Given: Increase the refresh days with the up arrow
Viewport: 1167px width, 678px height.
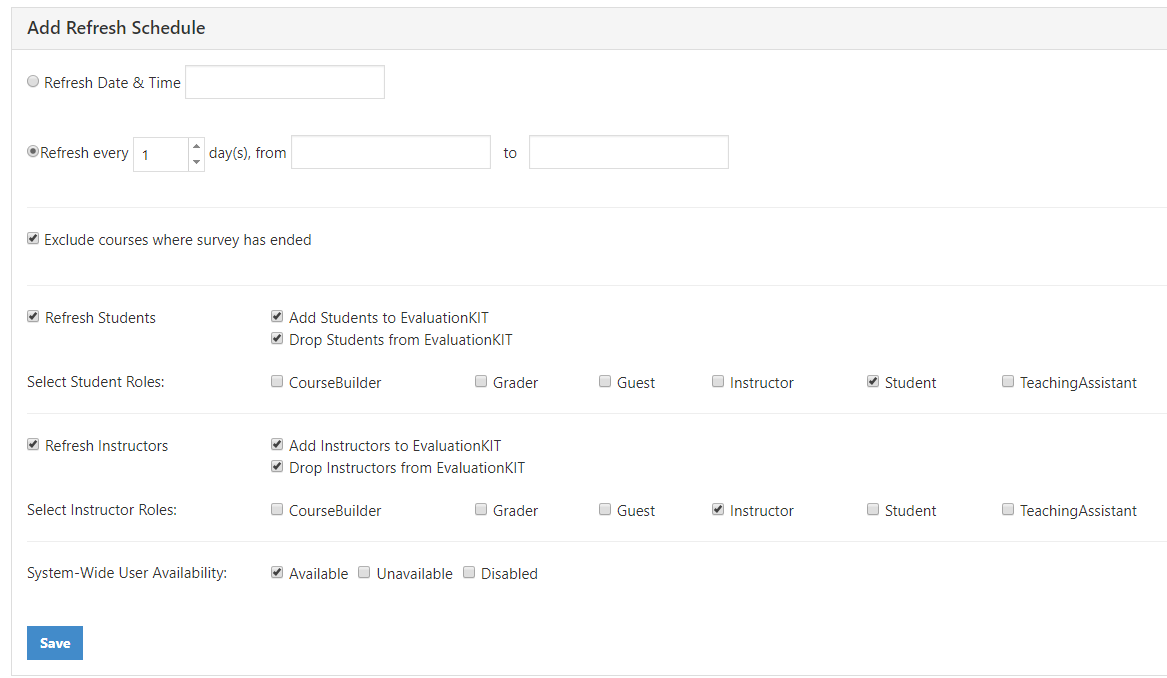Looking at the screenshot, I should click(x=196, y=146).
